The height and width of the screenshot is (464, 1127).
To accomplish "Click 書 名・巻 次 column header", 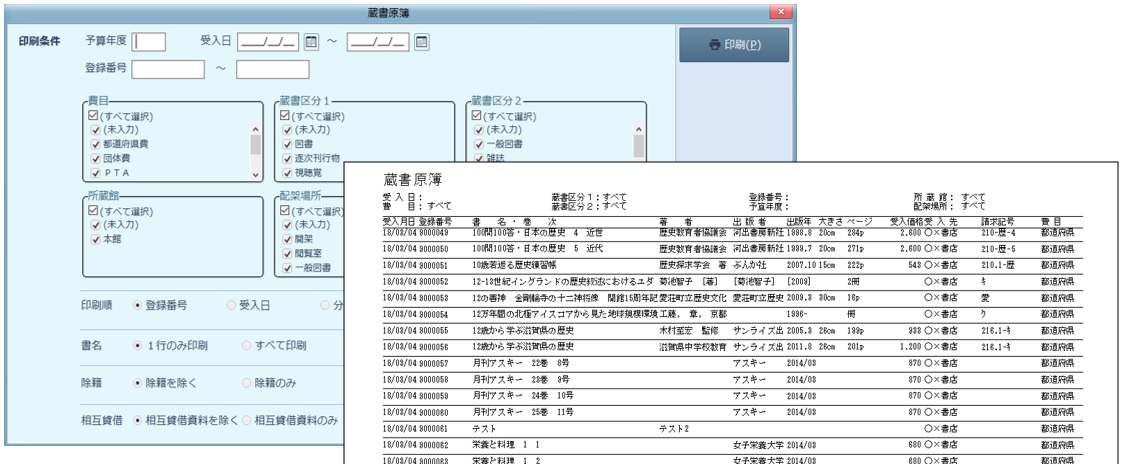I will (515, 221).
